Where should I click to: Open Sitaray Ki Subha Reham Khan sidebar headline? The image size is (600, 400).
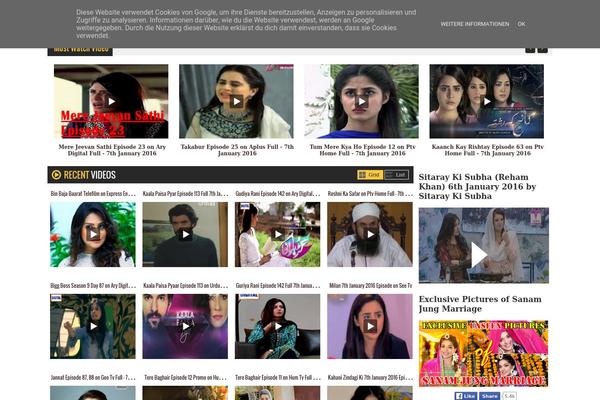(477, 186)
